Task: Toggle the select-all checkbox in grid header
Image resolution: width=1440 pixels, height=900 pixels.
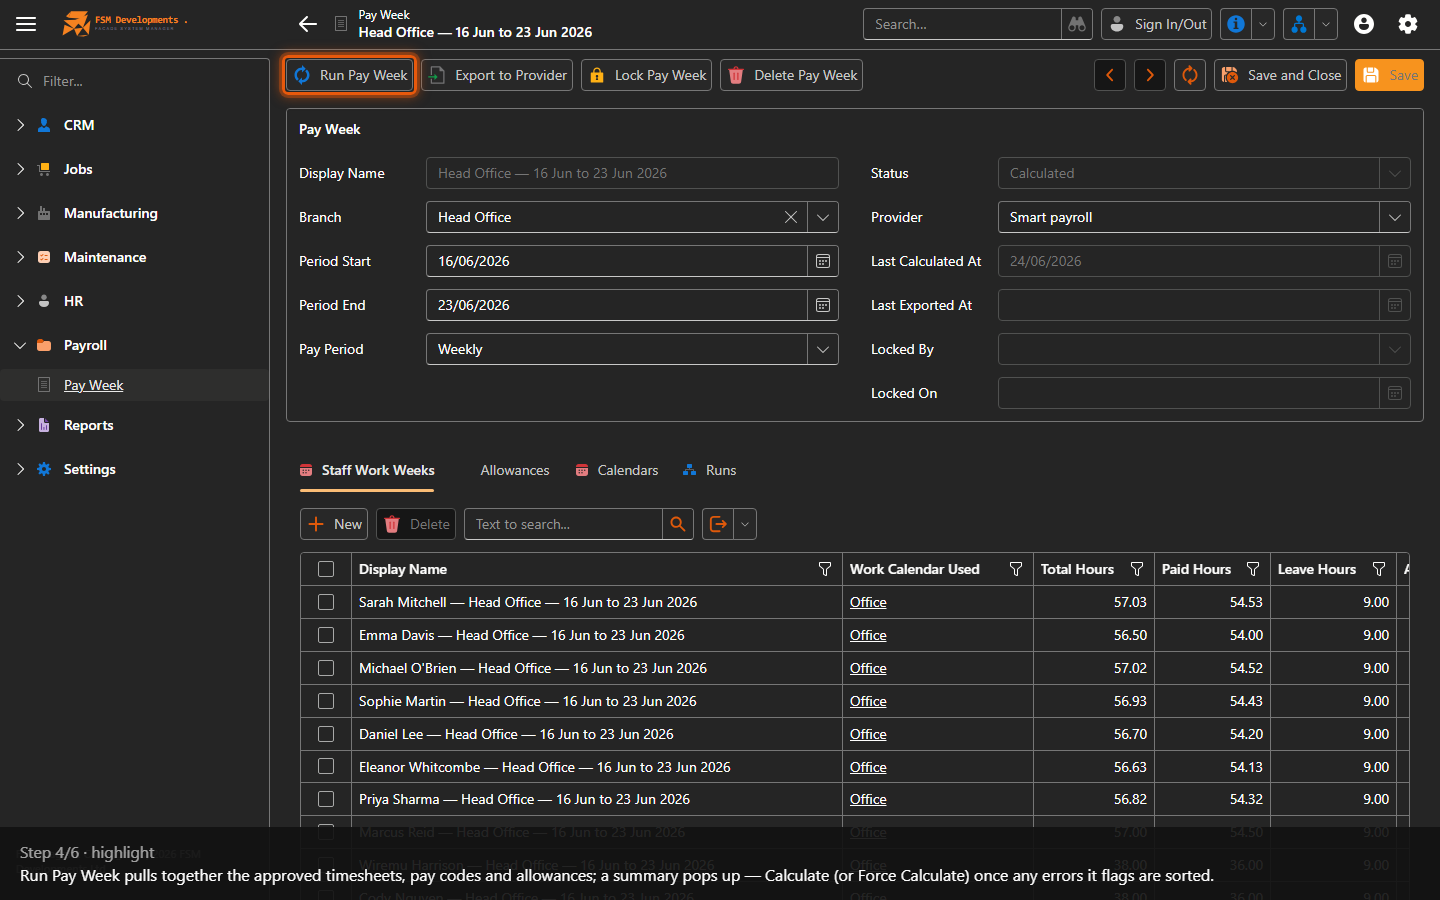Action: [x=326, y=569]
